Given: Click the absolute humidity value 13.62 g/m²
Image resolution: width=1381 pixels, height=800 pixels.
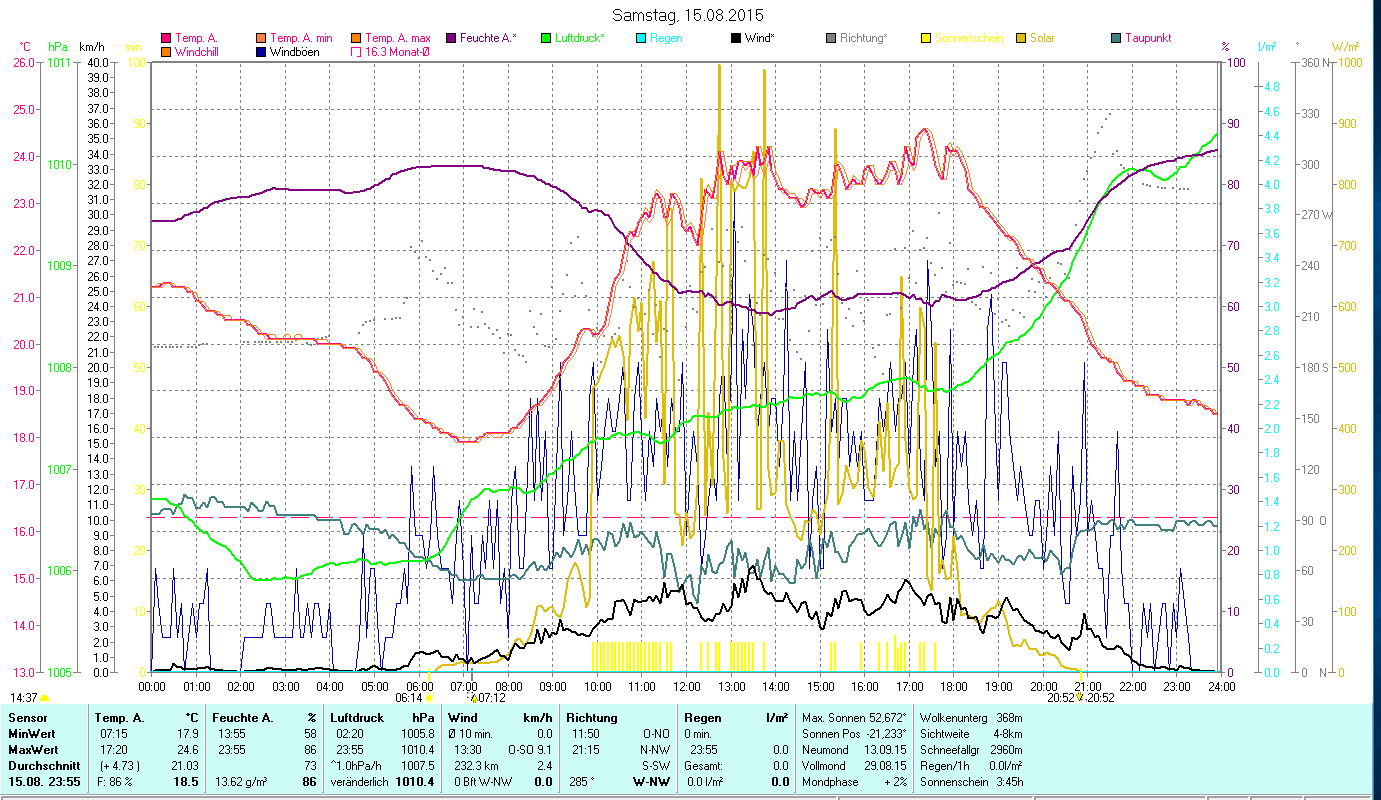Looking at the screenshot, I should point(243,782).
